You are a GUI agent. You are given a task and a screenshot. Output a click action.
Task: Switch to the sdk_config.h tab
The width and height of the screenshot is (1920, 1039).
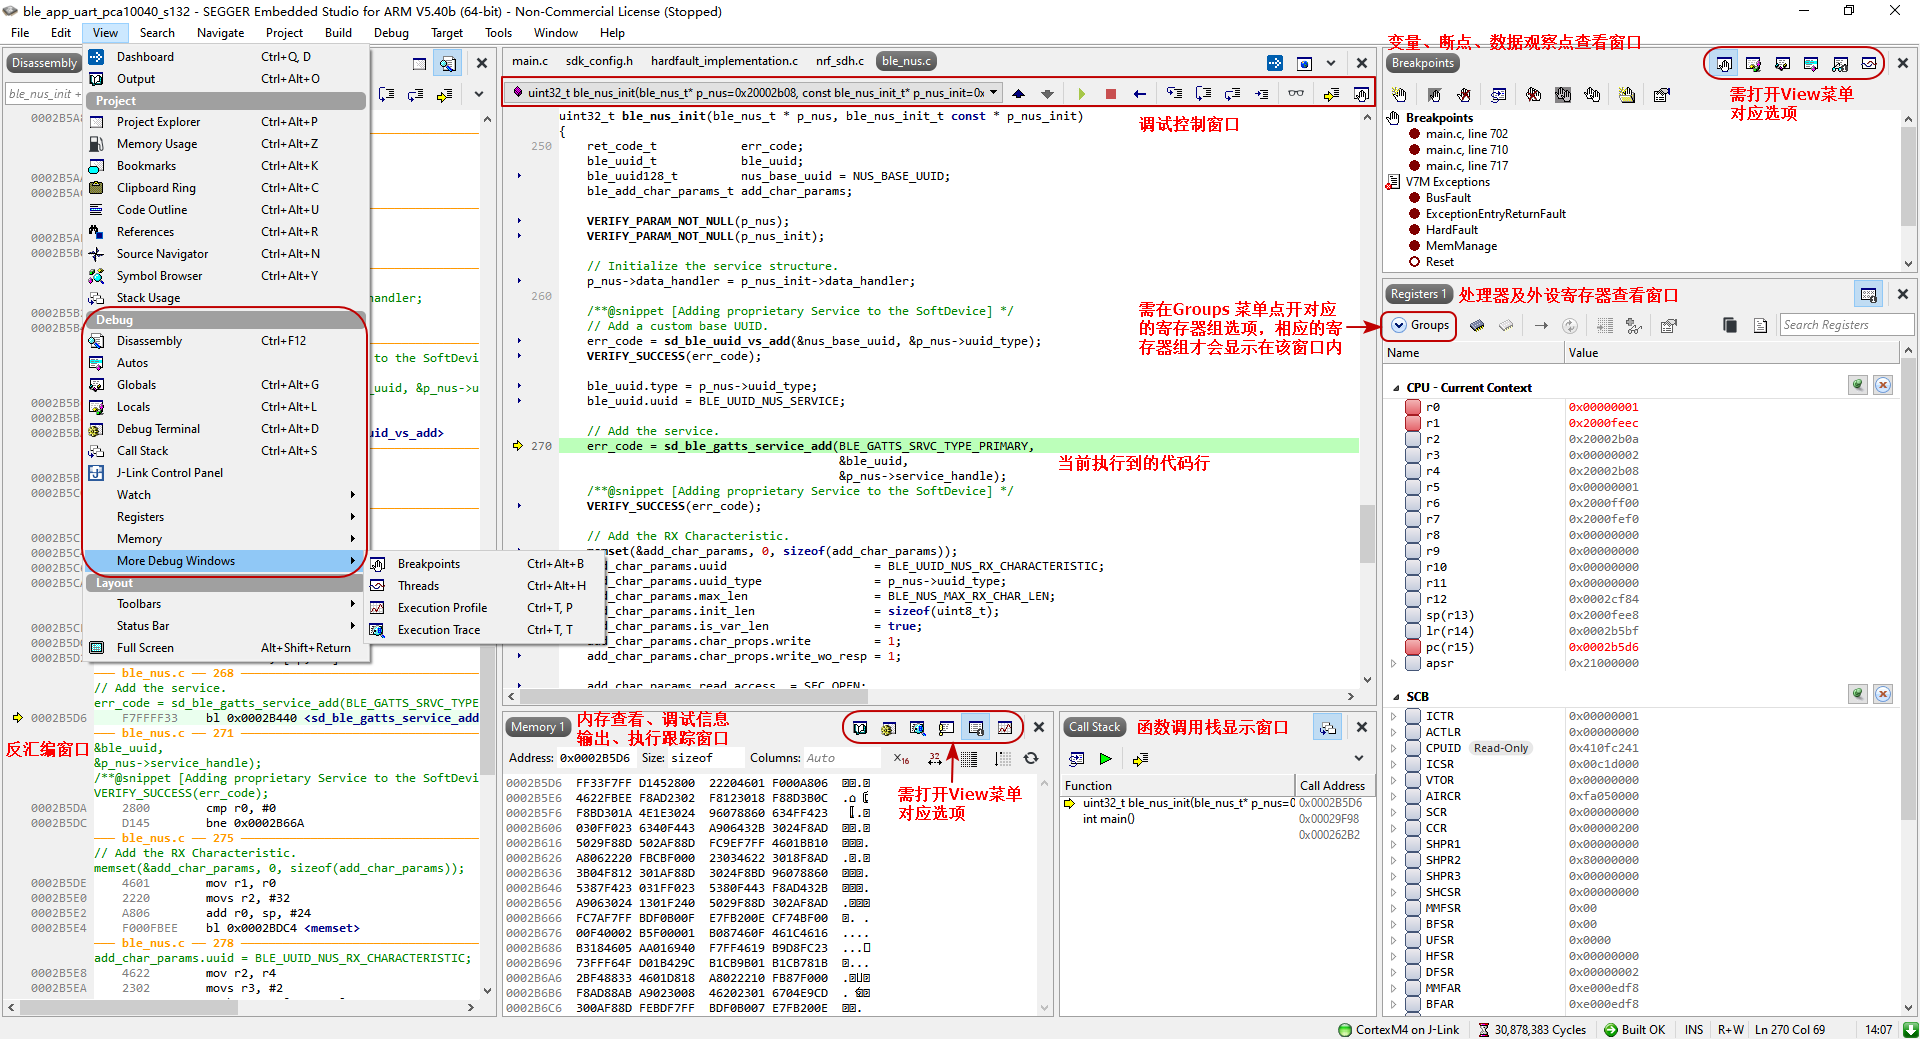tap(601, 60)
